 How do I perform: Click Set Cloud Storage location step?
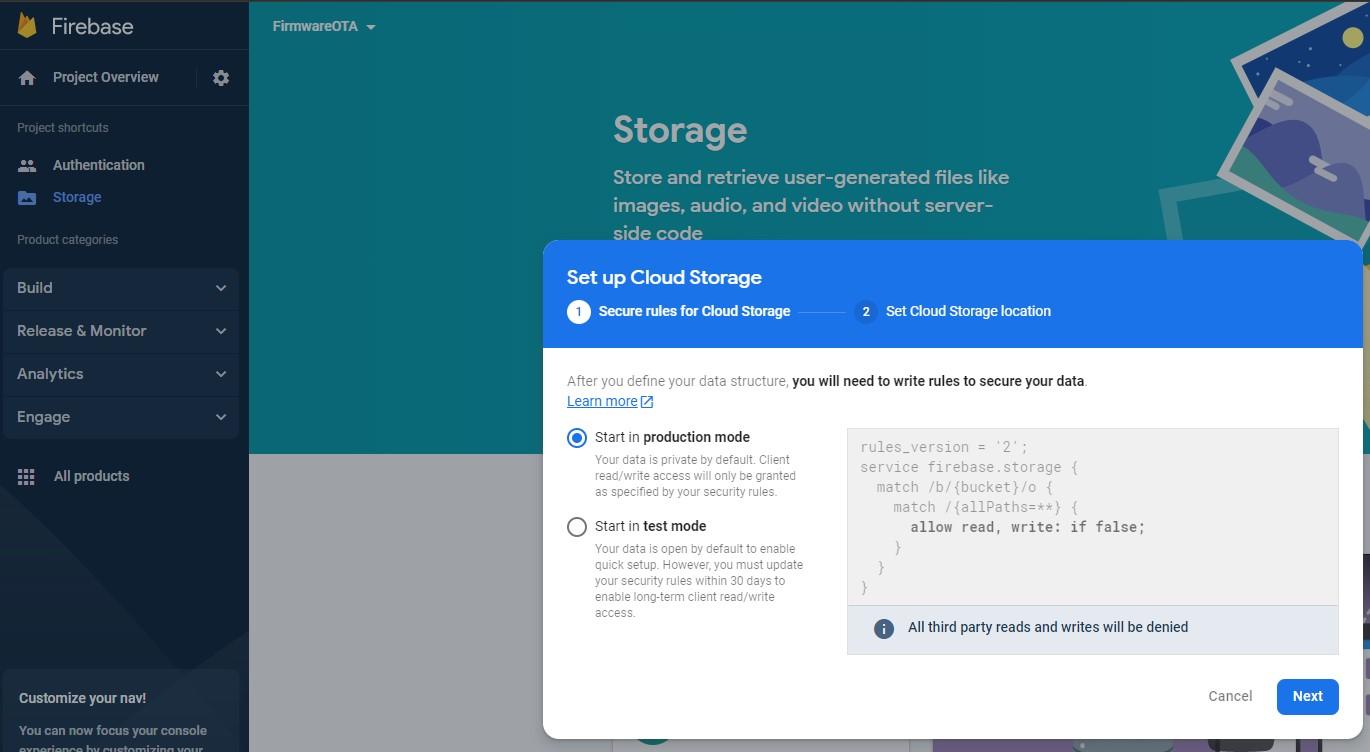click(968, 311)
